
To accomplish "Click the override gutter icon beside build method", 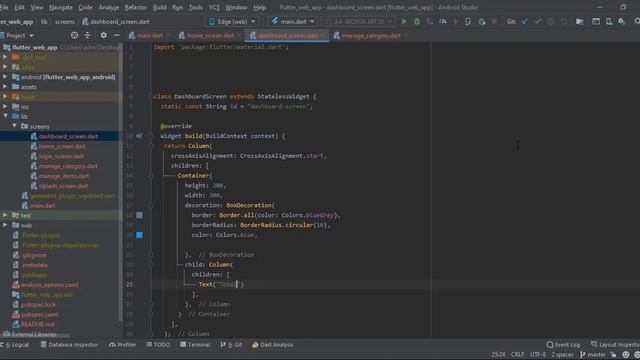I will click(x=139, y=136).
